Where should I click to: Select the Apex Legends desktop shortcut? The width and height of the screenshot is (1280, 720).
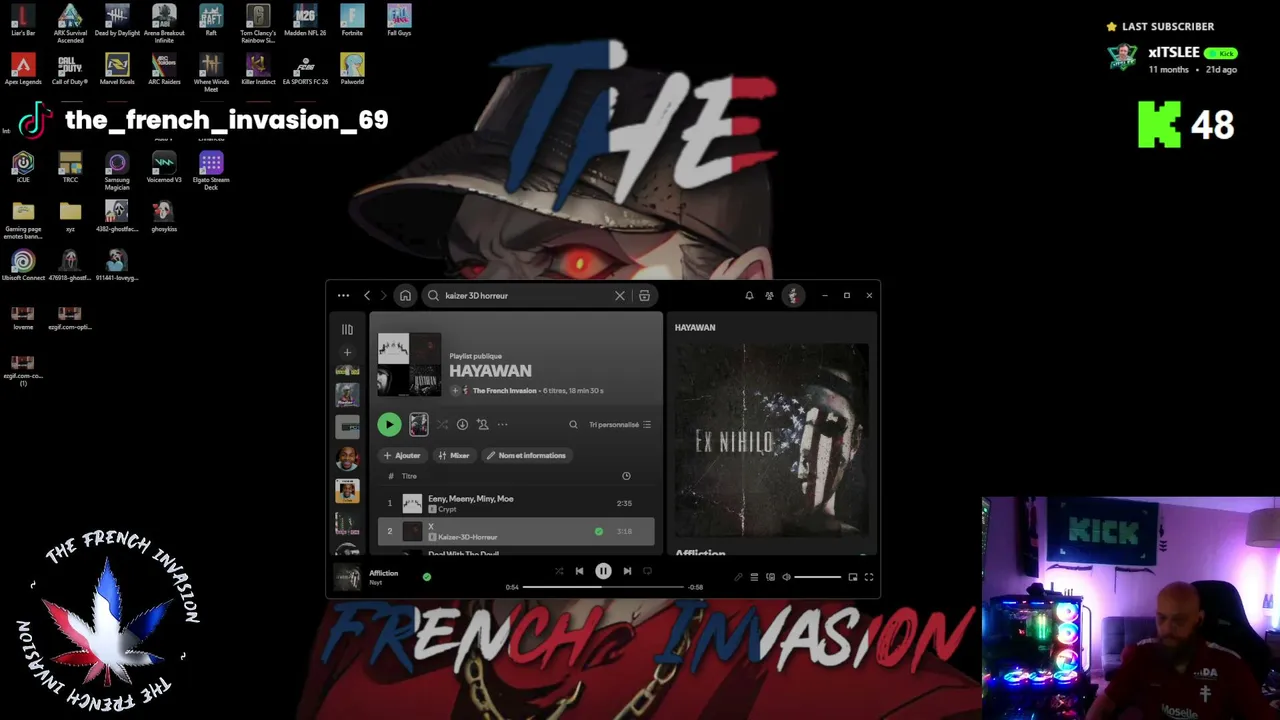tap(23, 70)
